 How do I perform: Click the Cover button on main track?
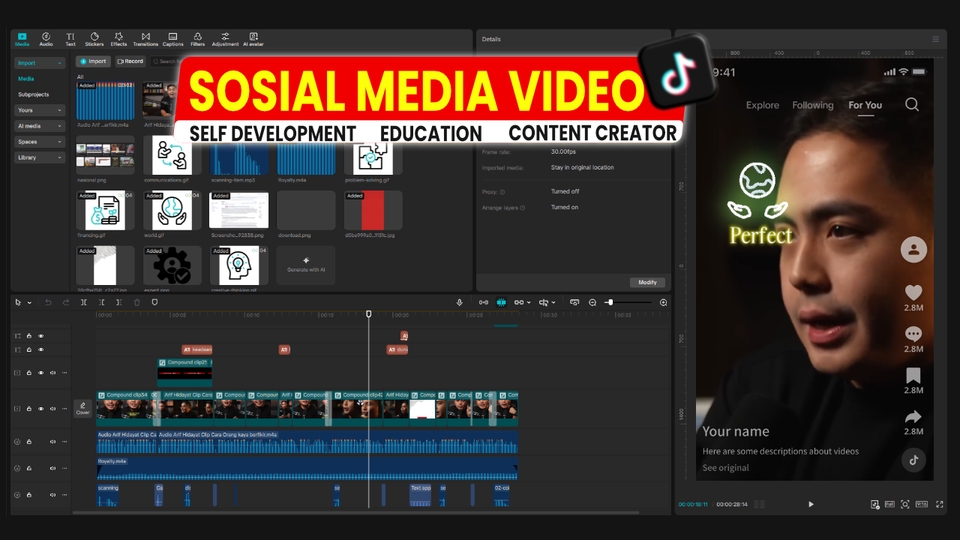(83, 408)
